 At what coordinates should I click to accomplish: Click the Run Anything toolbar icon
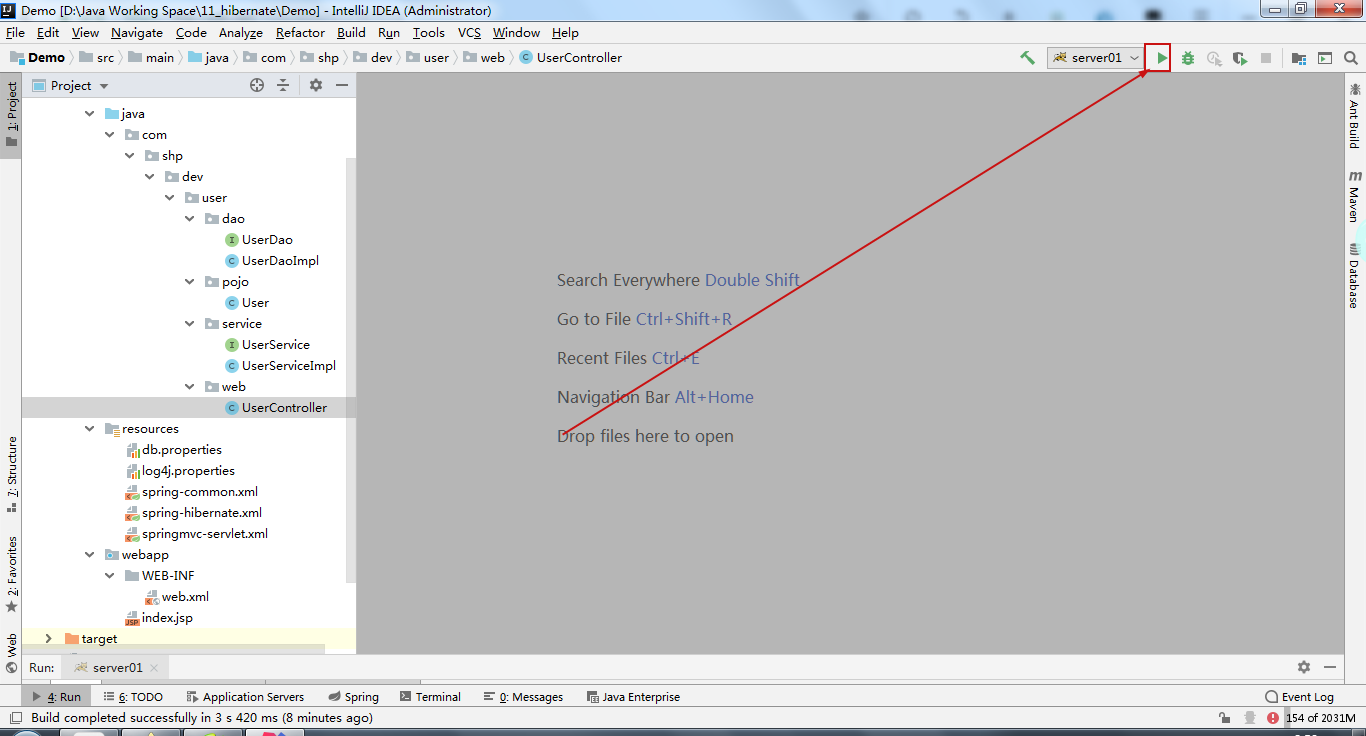click(1325, 58)
